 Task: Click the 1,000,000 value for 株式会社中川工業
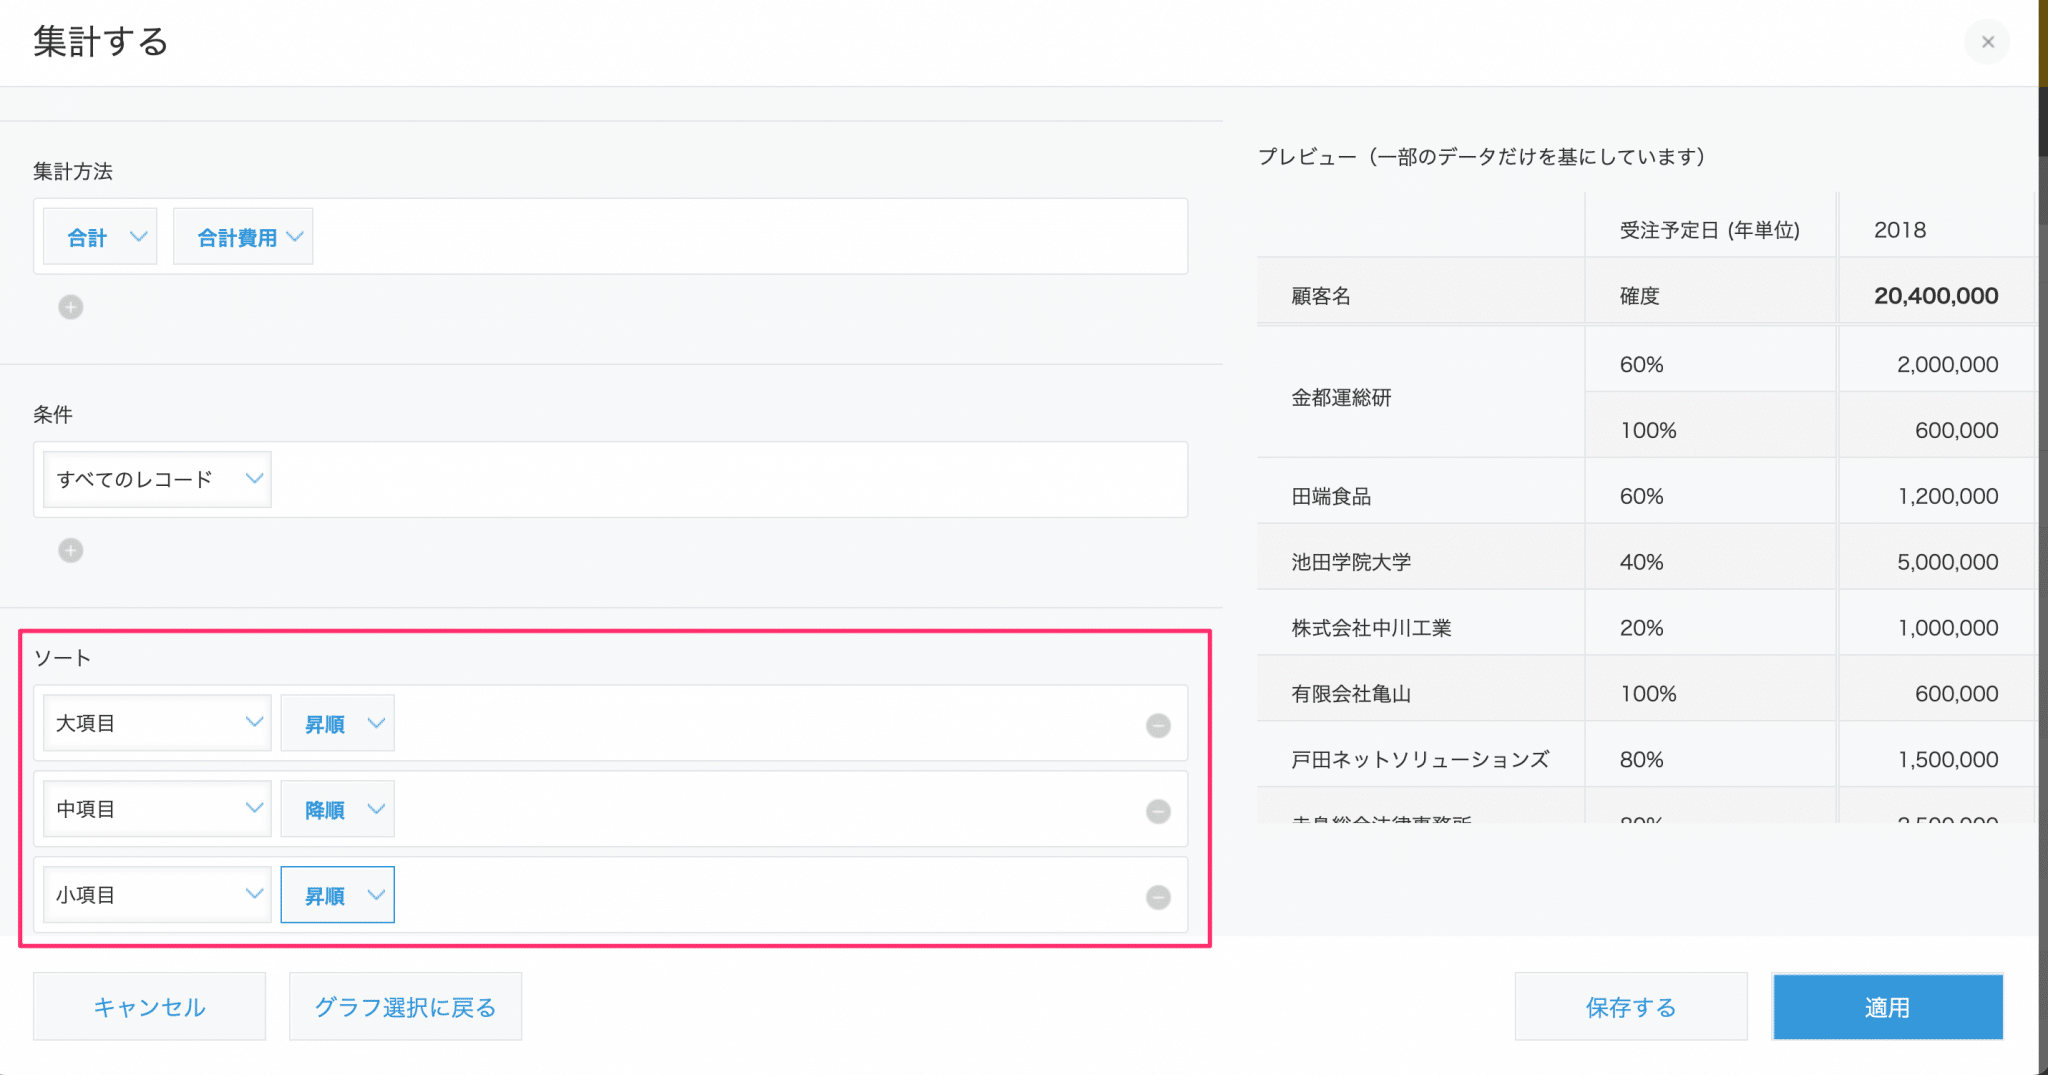(1948, 628)
